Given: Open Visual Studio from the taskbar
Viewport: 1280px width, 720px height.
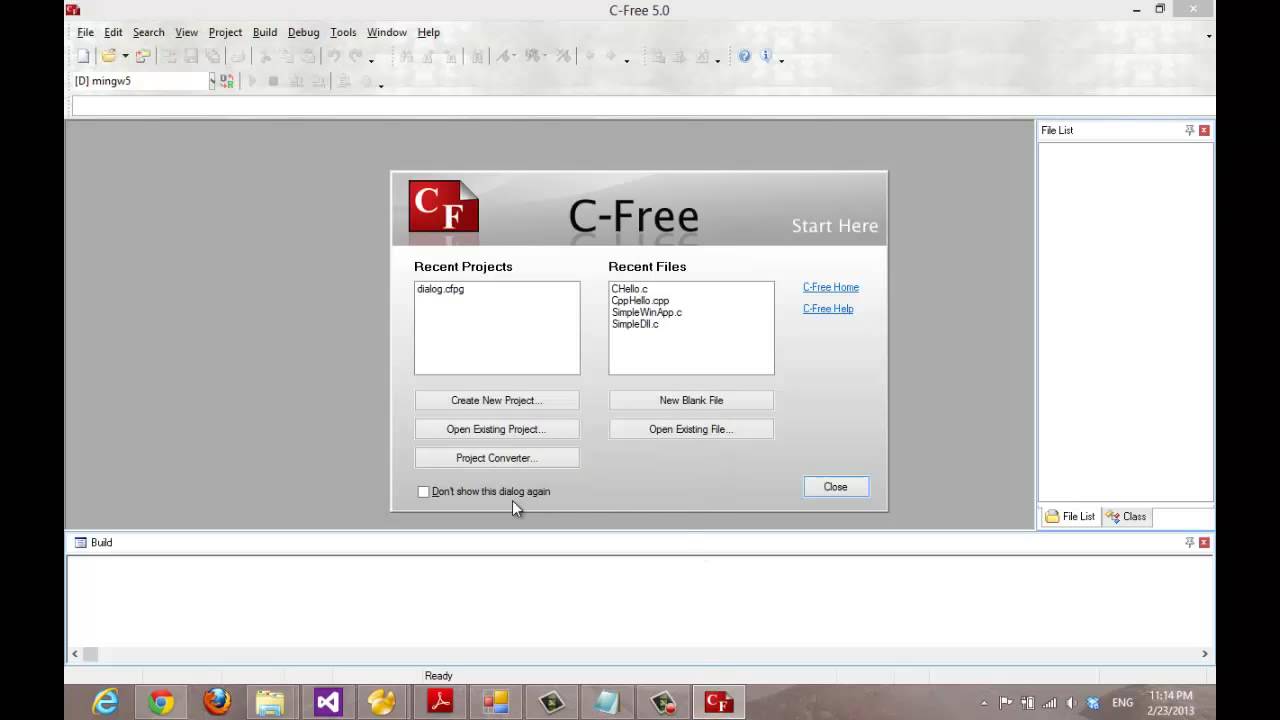Looking at the screenshot, I should click(327, 702).
